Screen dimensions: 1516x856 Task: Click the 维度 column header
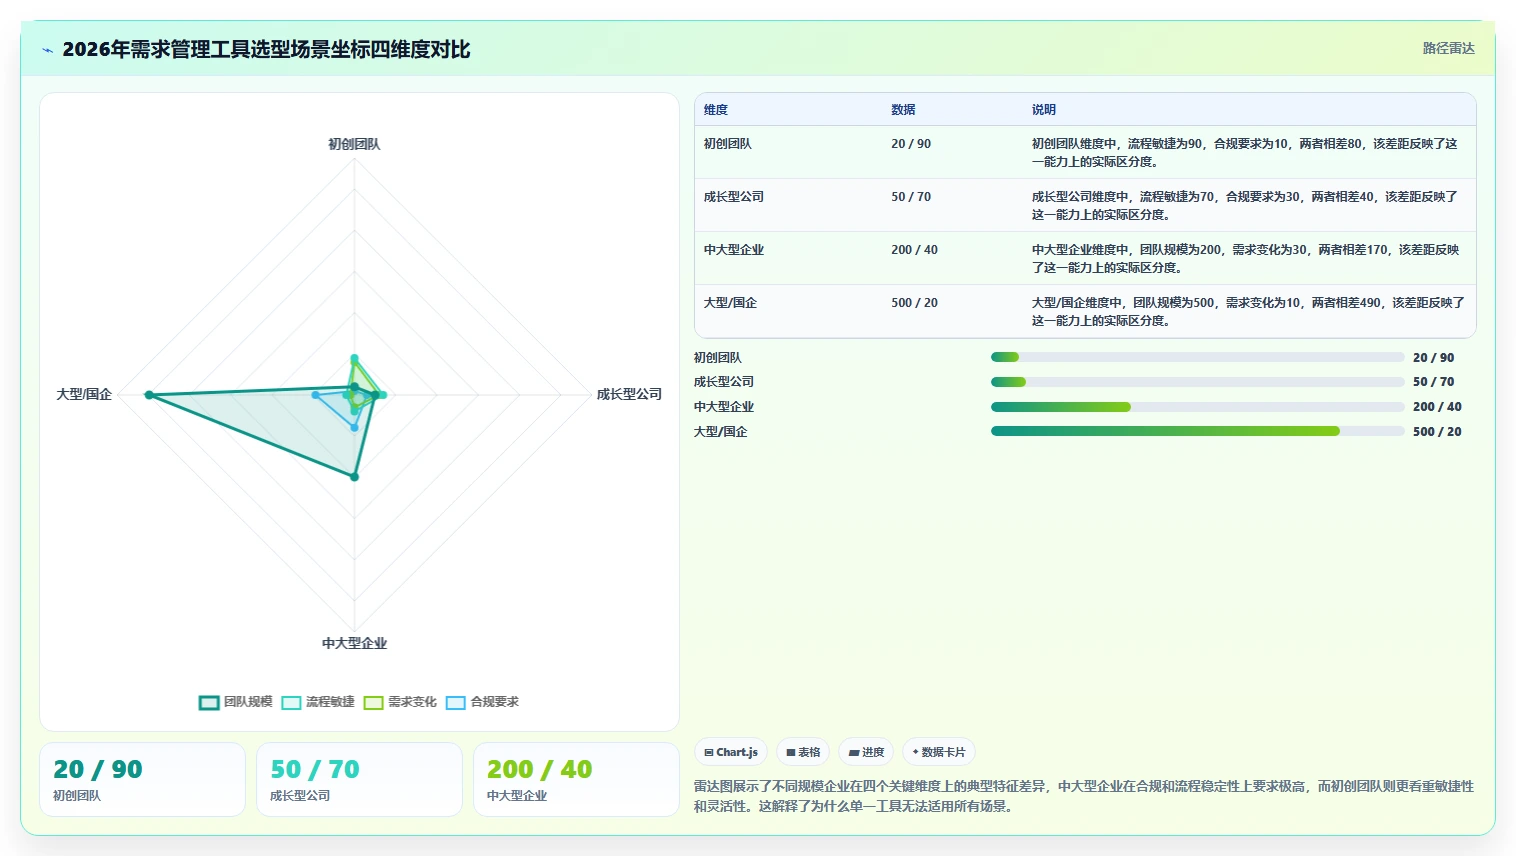tap(716, 110)
